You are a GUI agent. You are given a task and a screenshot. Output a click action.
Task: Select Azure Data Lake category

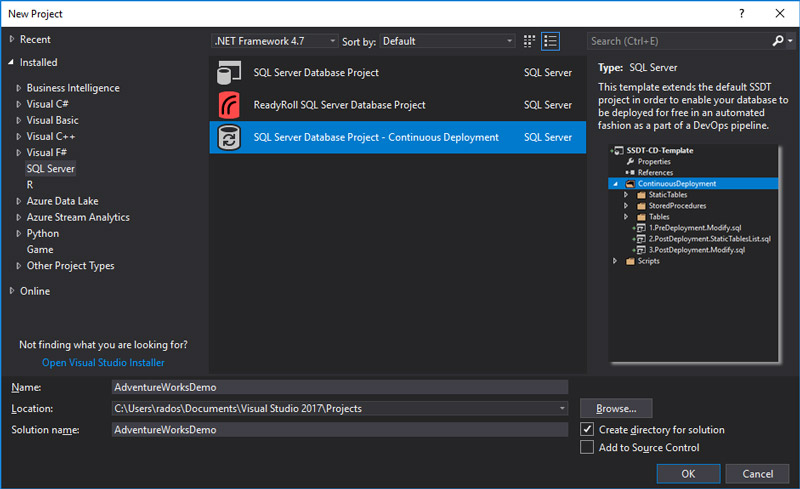pyautogui.click(x=62, y=201)
